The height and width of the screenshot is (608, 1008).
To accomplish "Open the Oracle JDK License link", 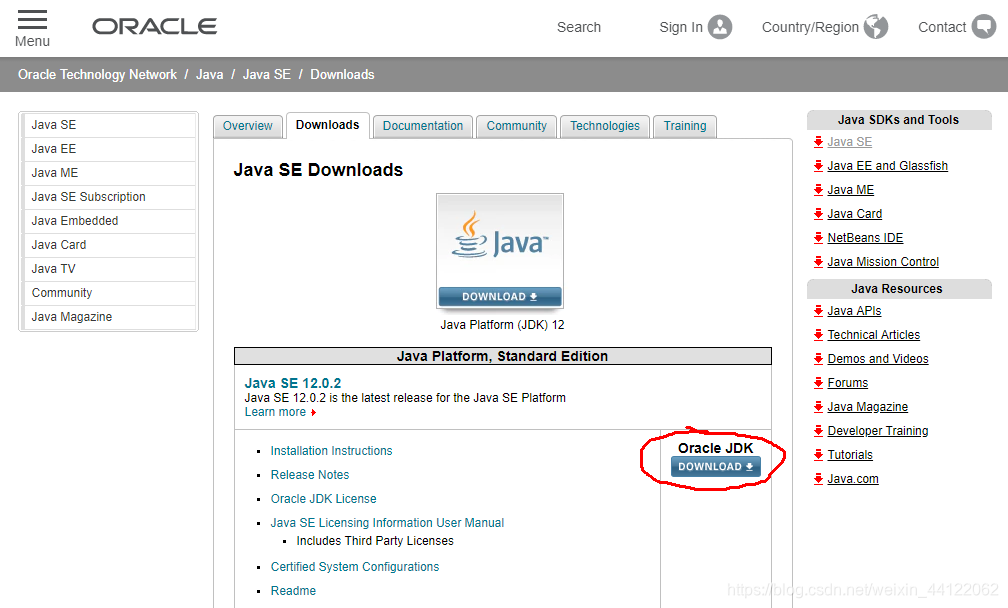I will 323,499.
